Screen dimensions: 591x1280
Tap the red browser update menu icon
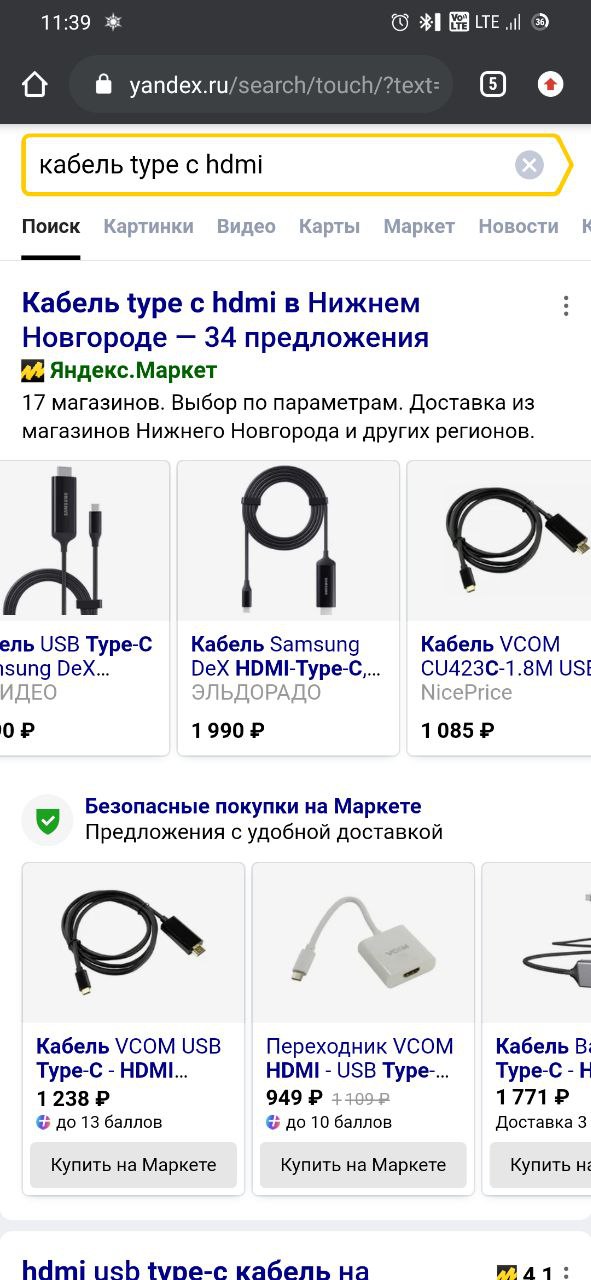click(x=550, y=85)
